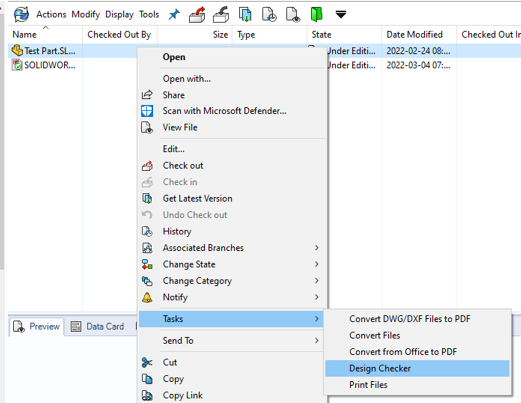Open the Actions menu
Image resolution: width=521 pixels, height=403 pixels.
(x=51, y=14)
